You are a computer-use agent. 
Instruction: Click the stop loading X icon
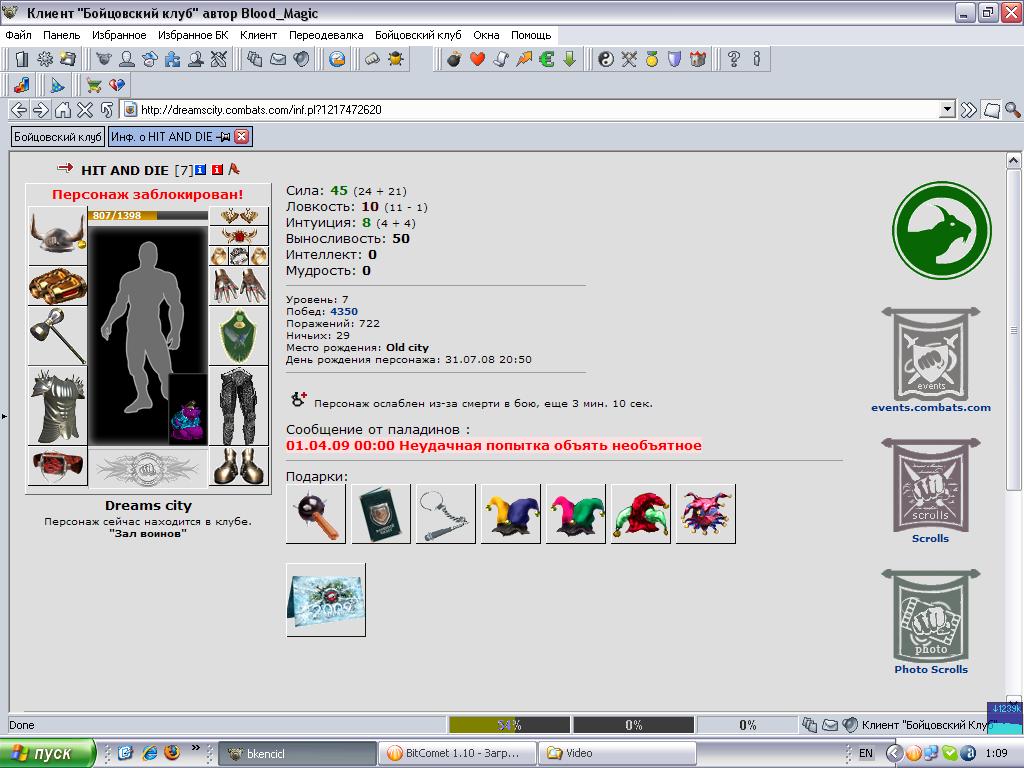pos(85,110)
